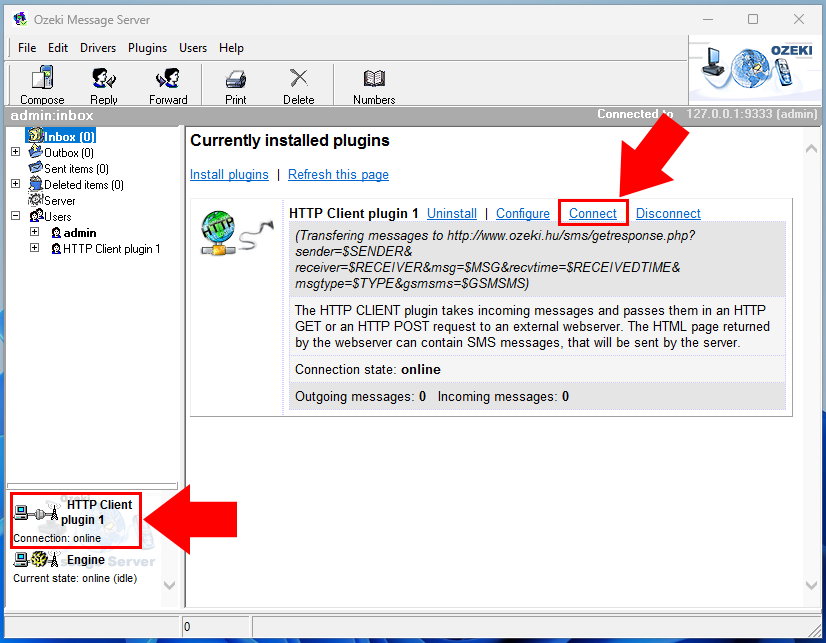Select the Engine icon near the bottom
This screenshot has height=643, width=826.
pyautogui.click(x=40, y=561)
